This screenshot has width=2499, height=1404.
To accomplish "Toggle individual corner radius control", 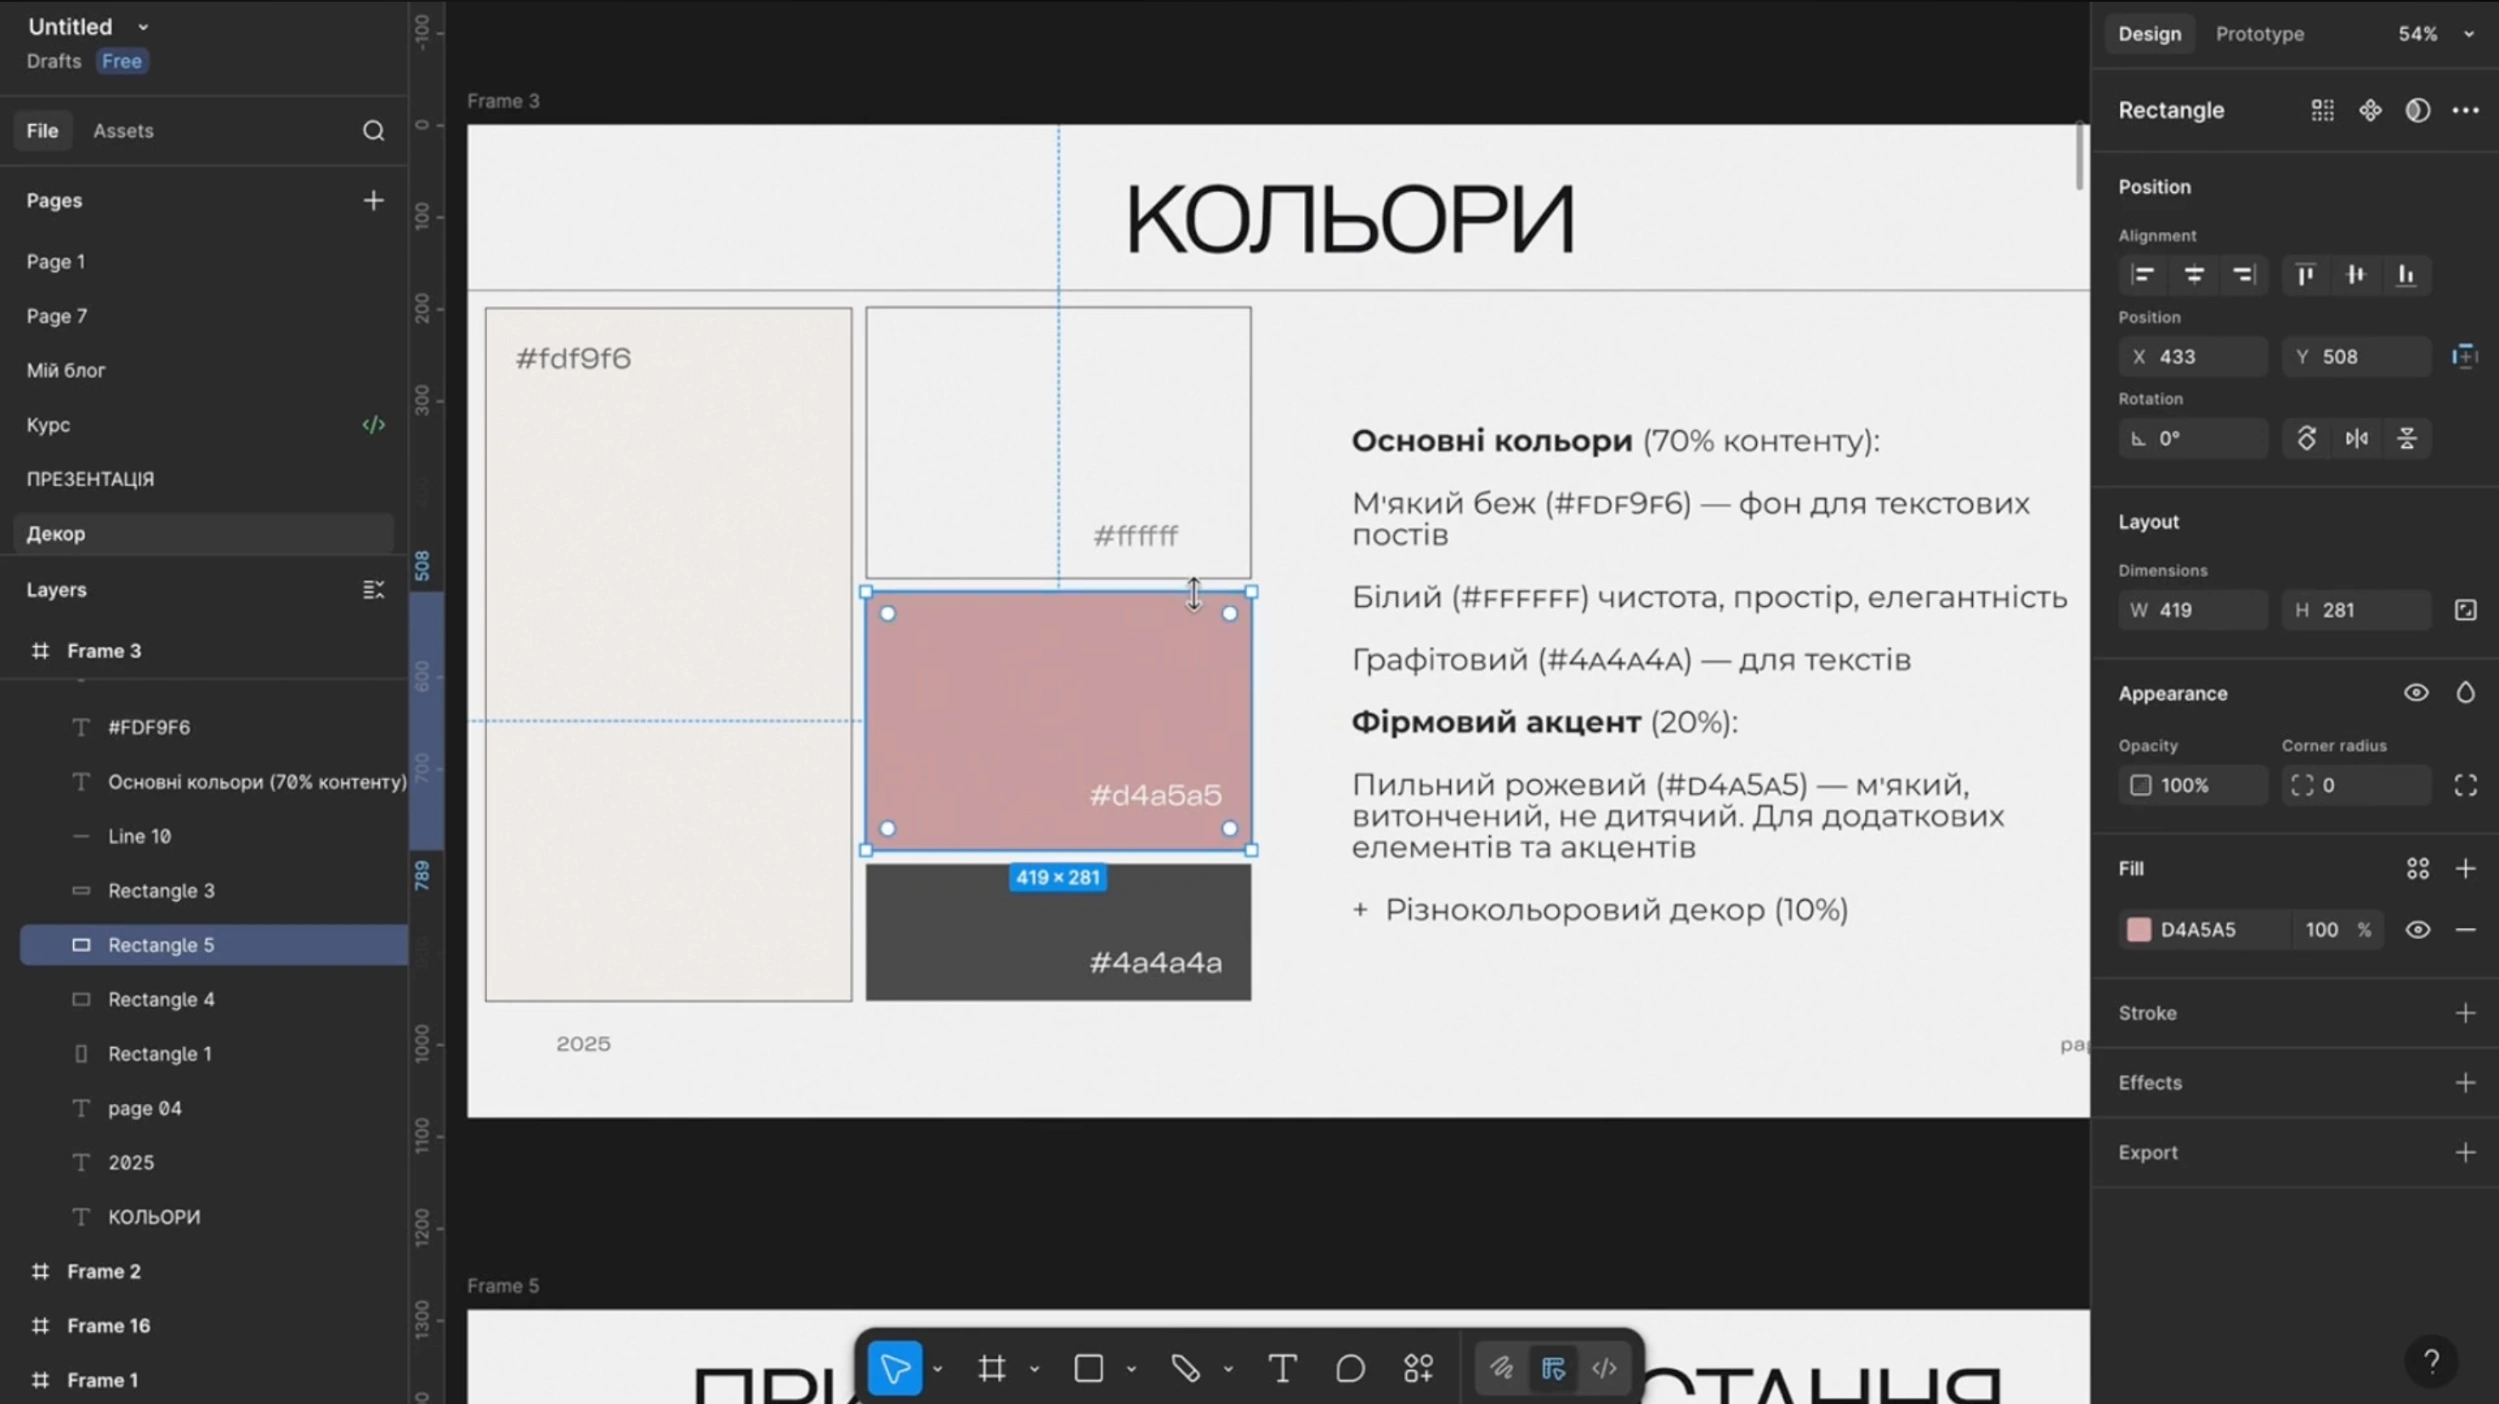I will (x=2465, y=786).
